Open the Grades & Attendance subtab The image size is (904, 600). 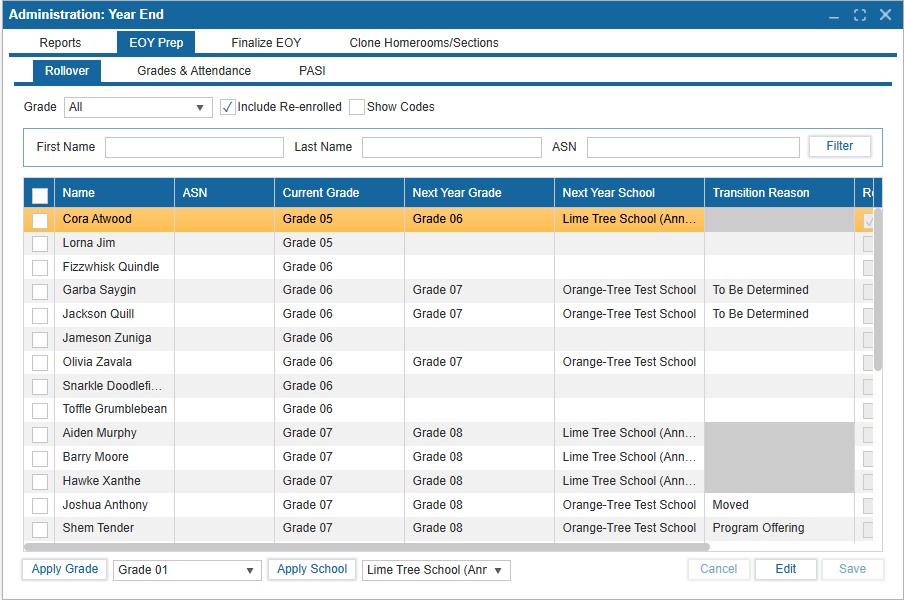194,71
